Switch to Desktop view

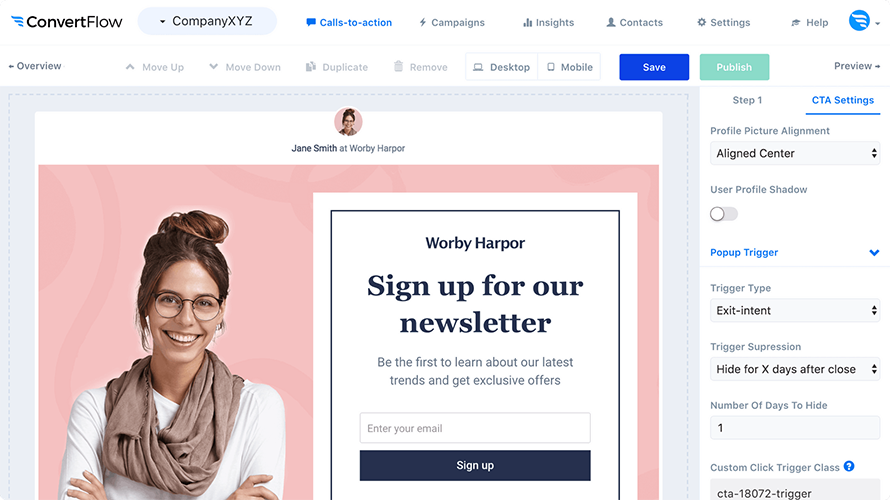pos(501,67)
